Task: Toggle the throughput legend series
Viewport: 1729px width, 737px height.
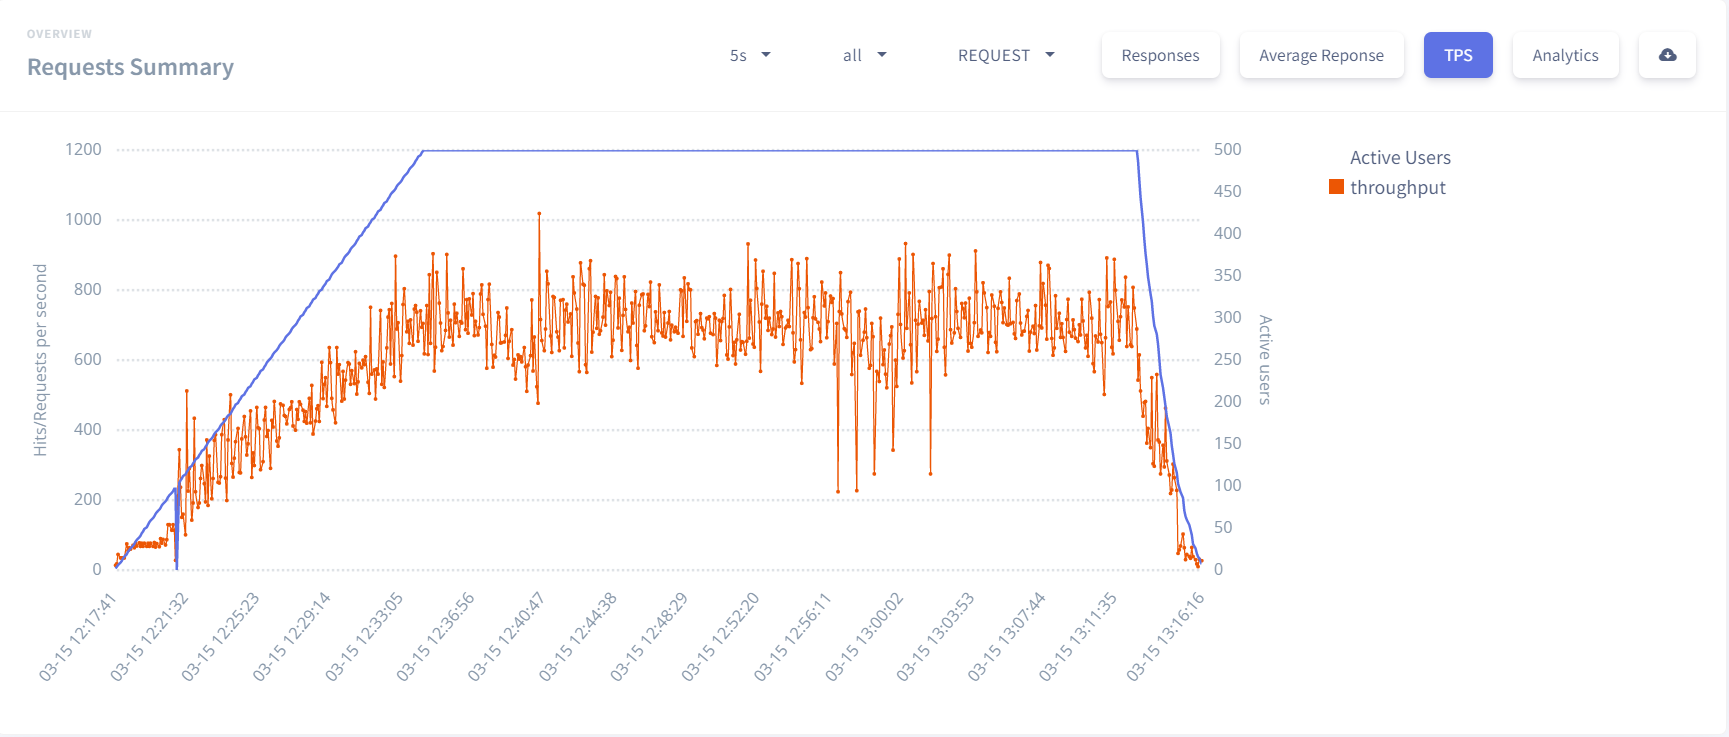Action: click(x=1397, y=188)
